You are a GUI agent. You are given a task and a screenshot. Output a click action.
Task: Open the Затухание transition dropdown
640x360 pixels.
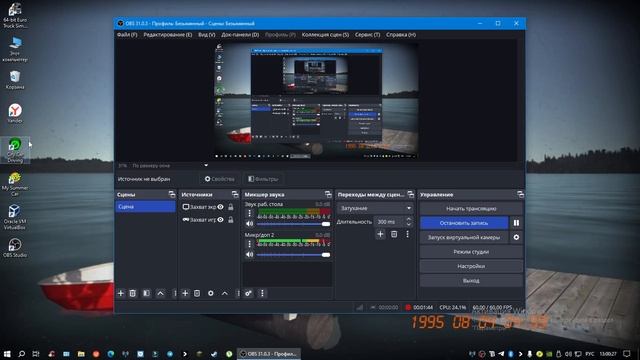[375, 208]
